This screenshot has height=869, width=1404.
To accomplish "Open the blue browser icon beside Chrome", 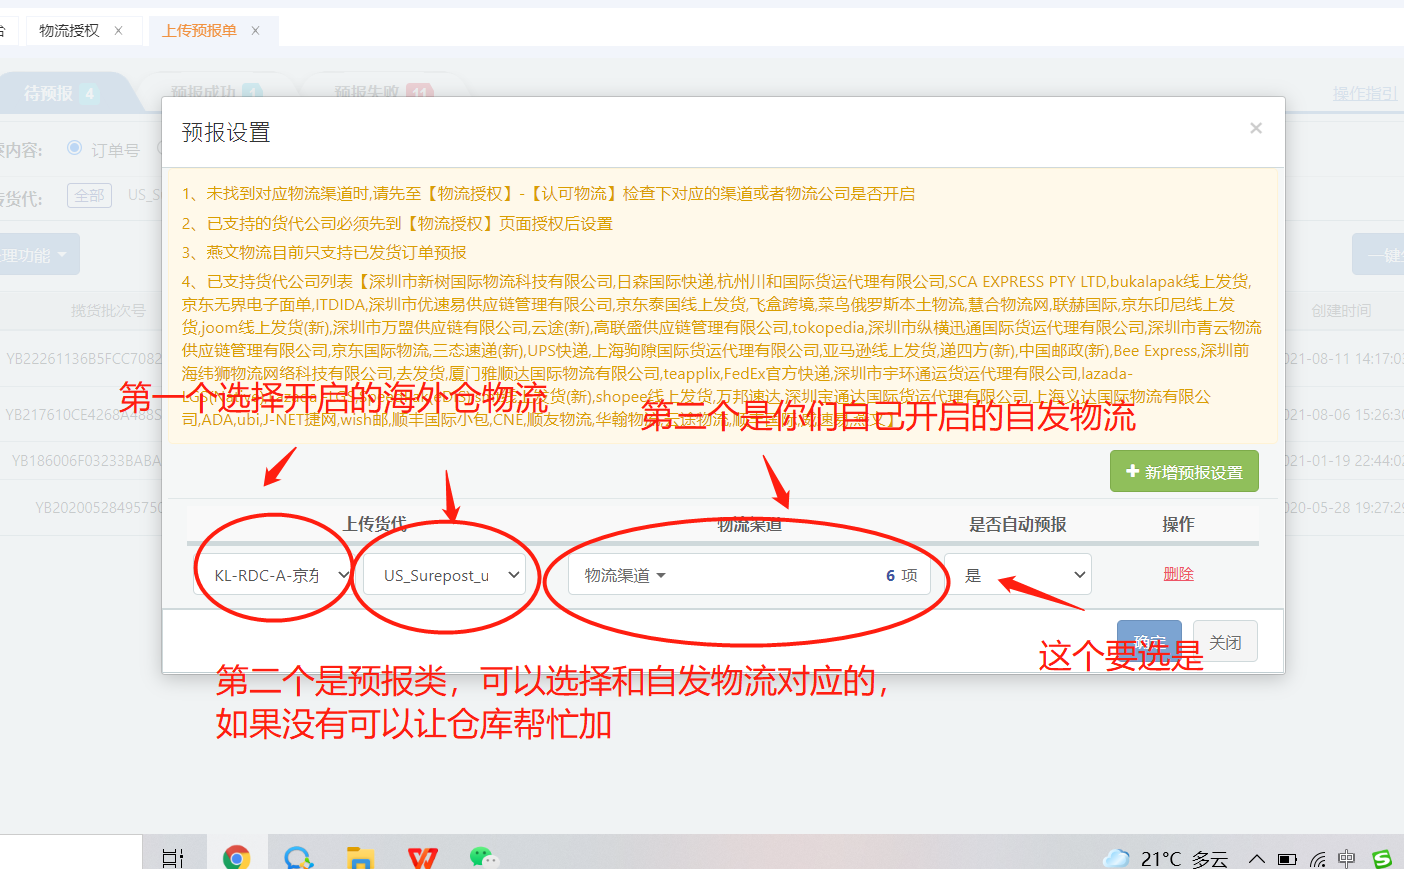I will tap(298, 857).
